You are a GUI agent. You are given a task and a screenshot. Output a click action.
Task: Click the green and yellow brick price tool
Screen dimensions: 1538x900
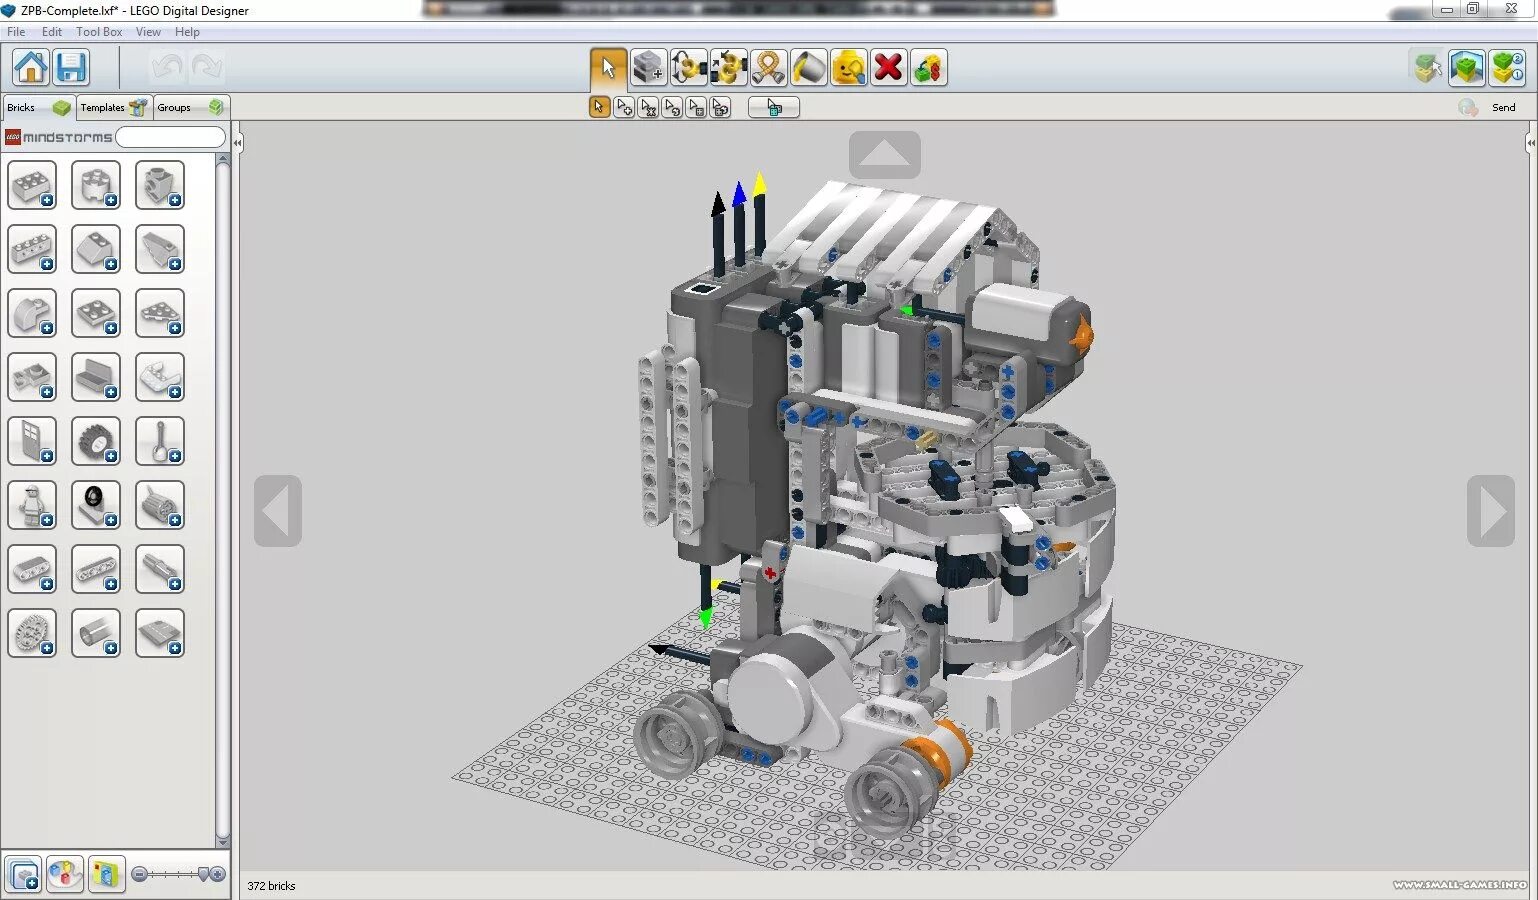[929, 68]
